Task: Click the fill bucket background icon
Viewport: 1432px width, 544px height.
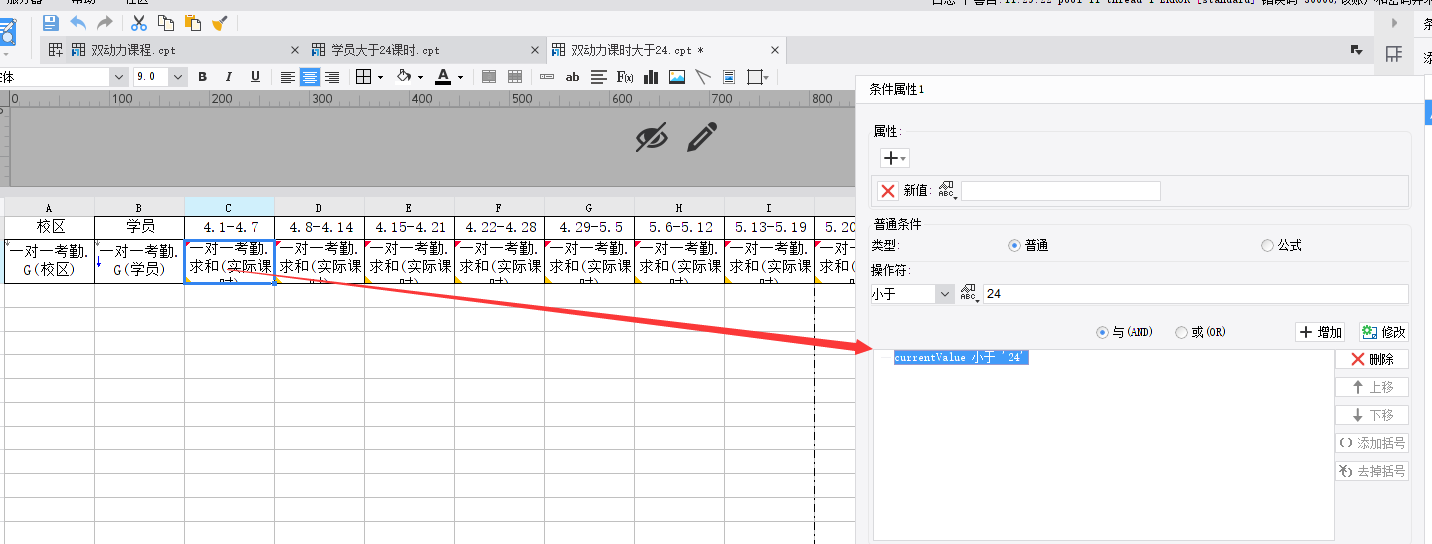Action: click(x=404, y=77)
